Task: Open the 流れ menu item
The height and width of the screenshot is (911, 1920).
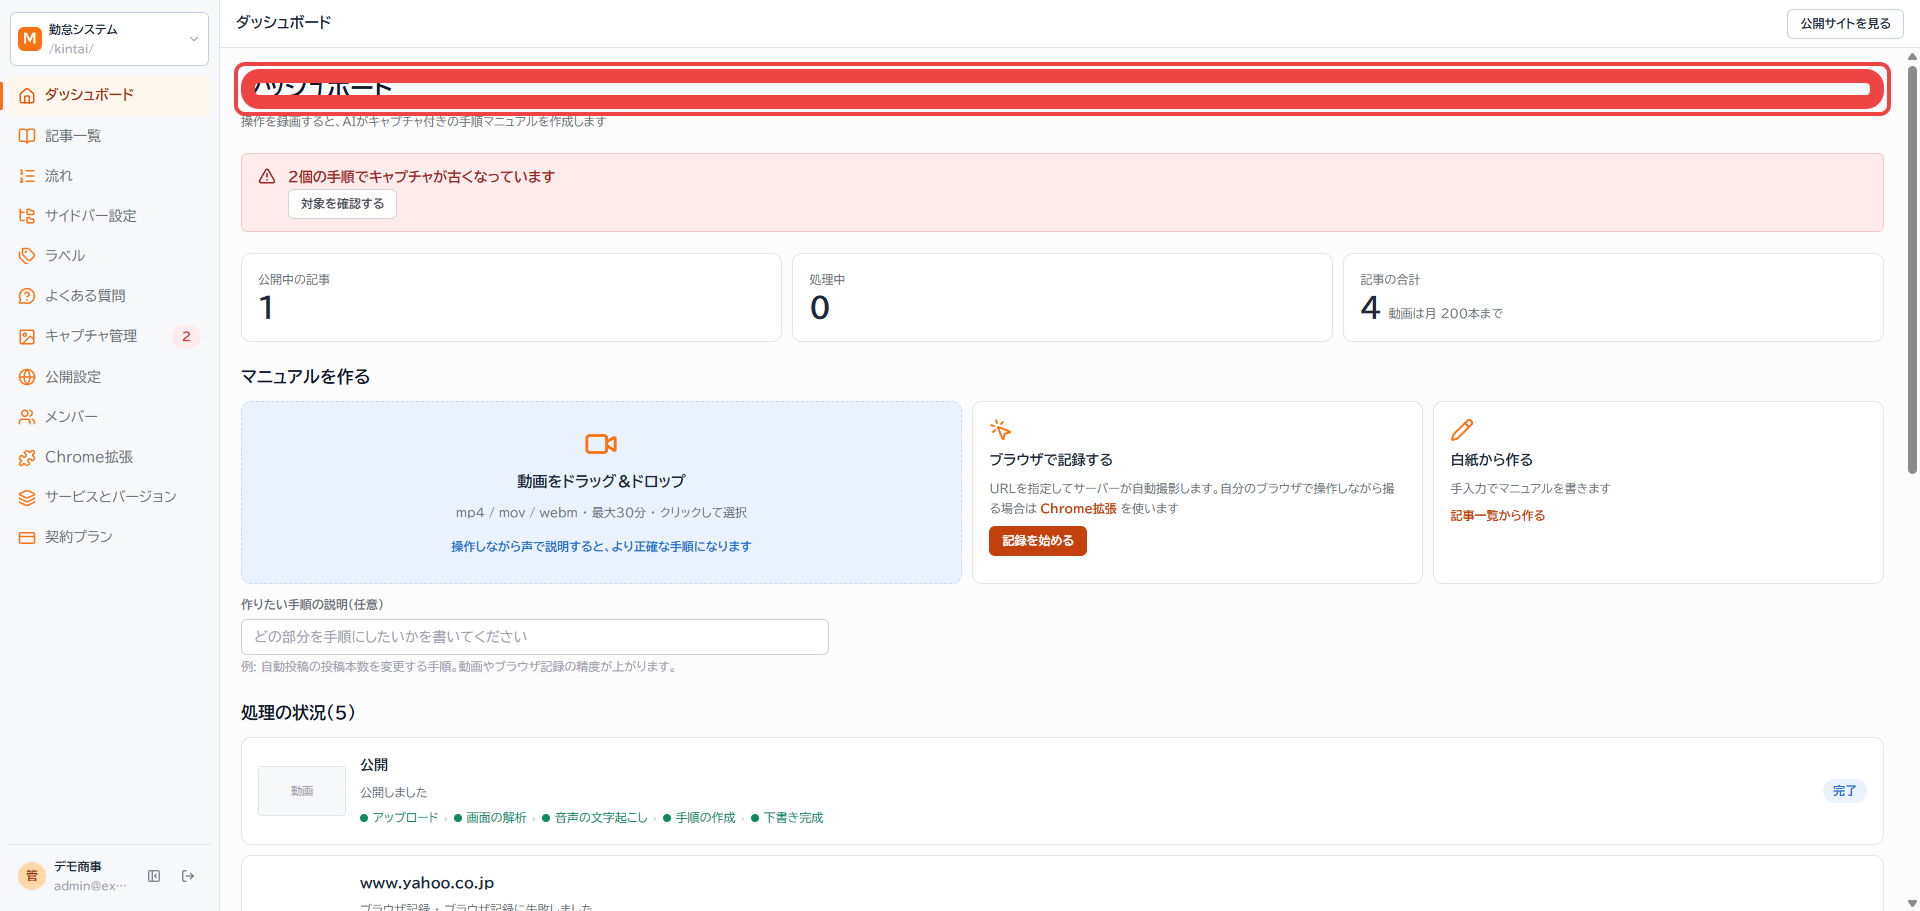Action: click(110, 176)
